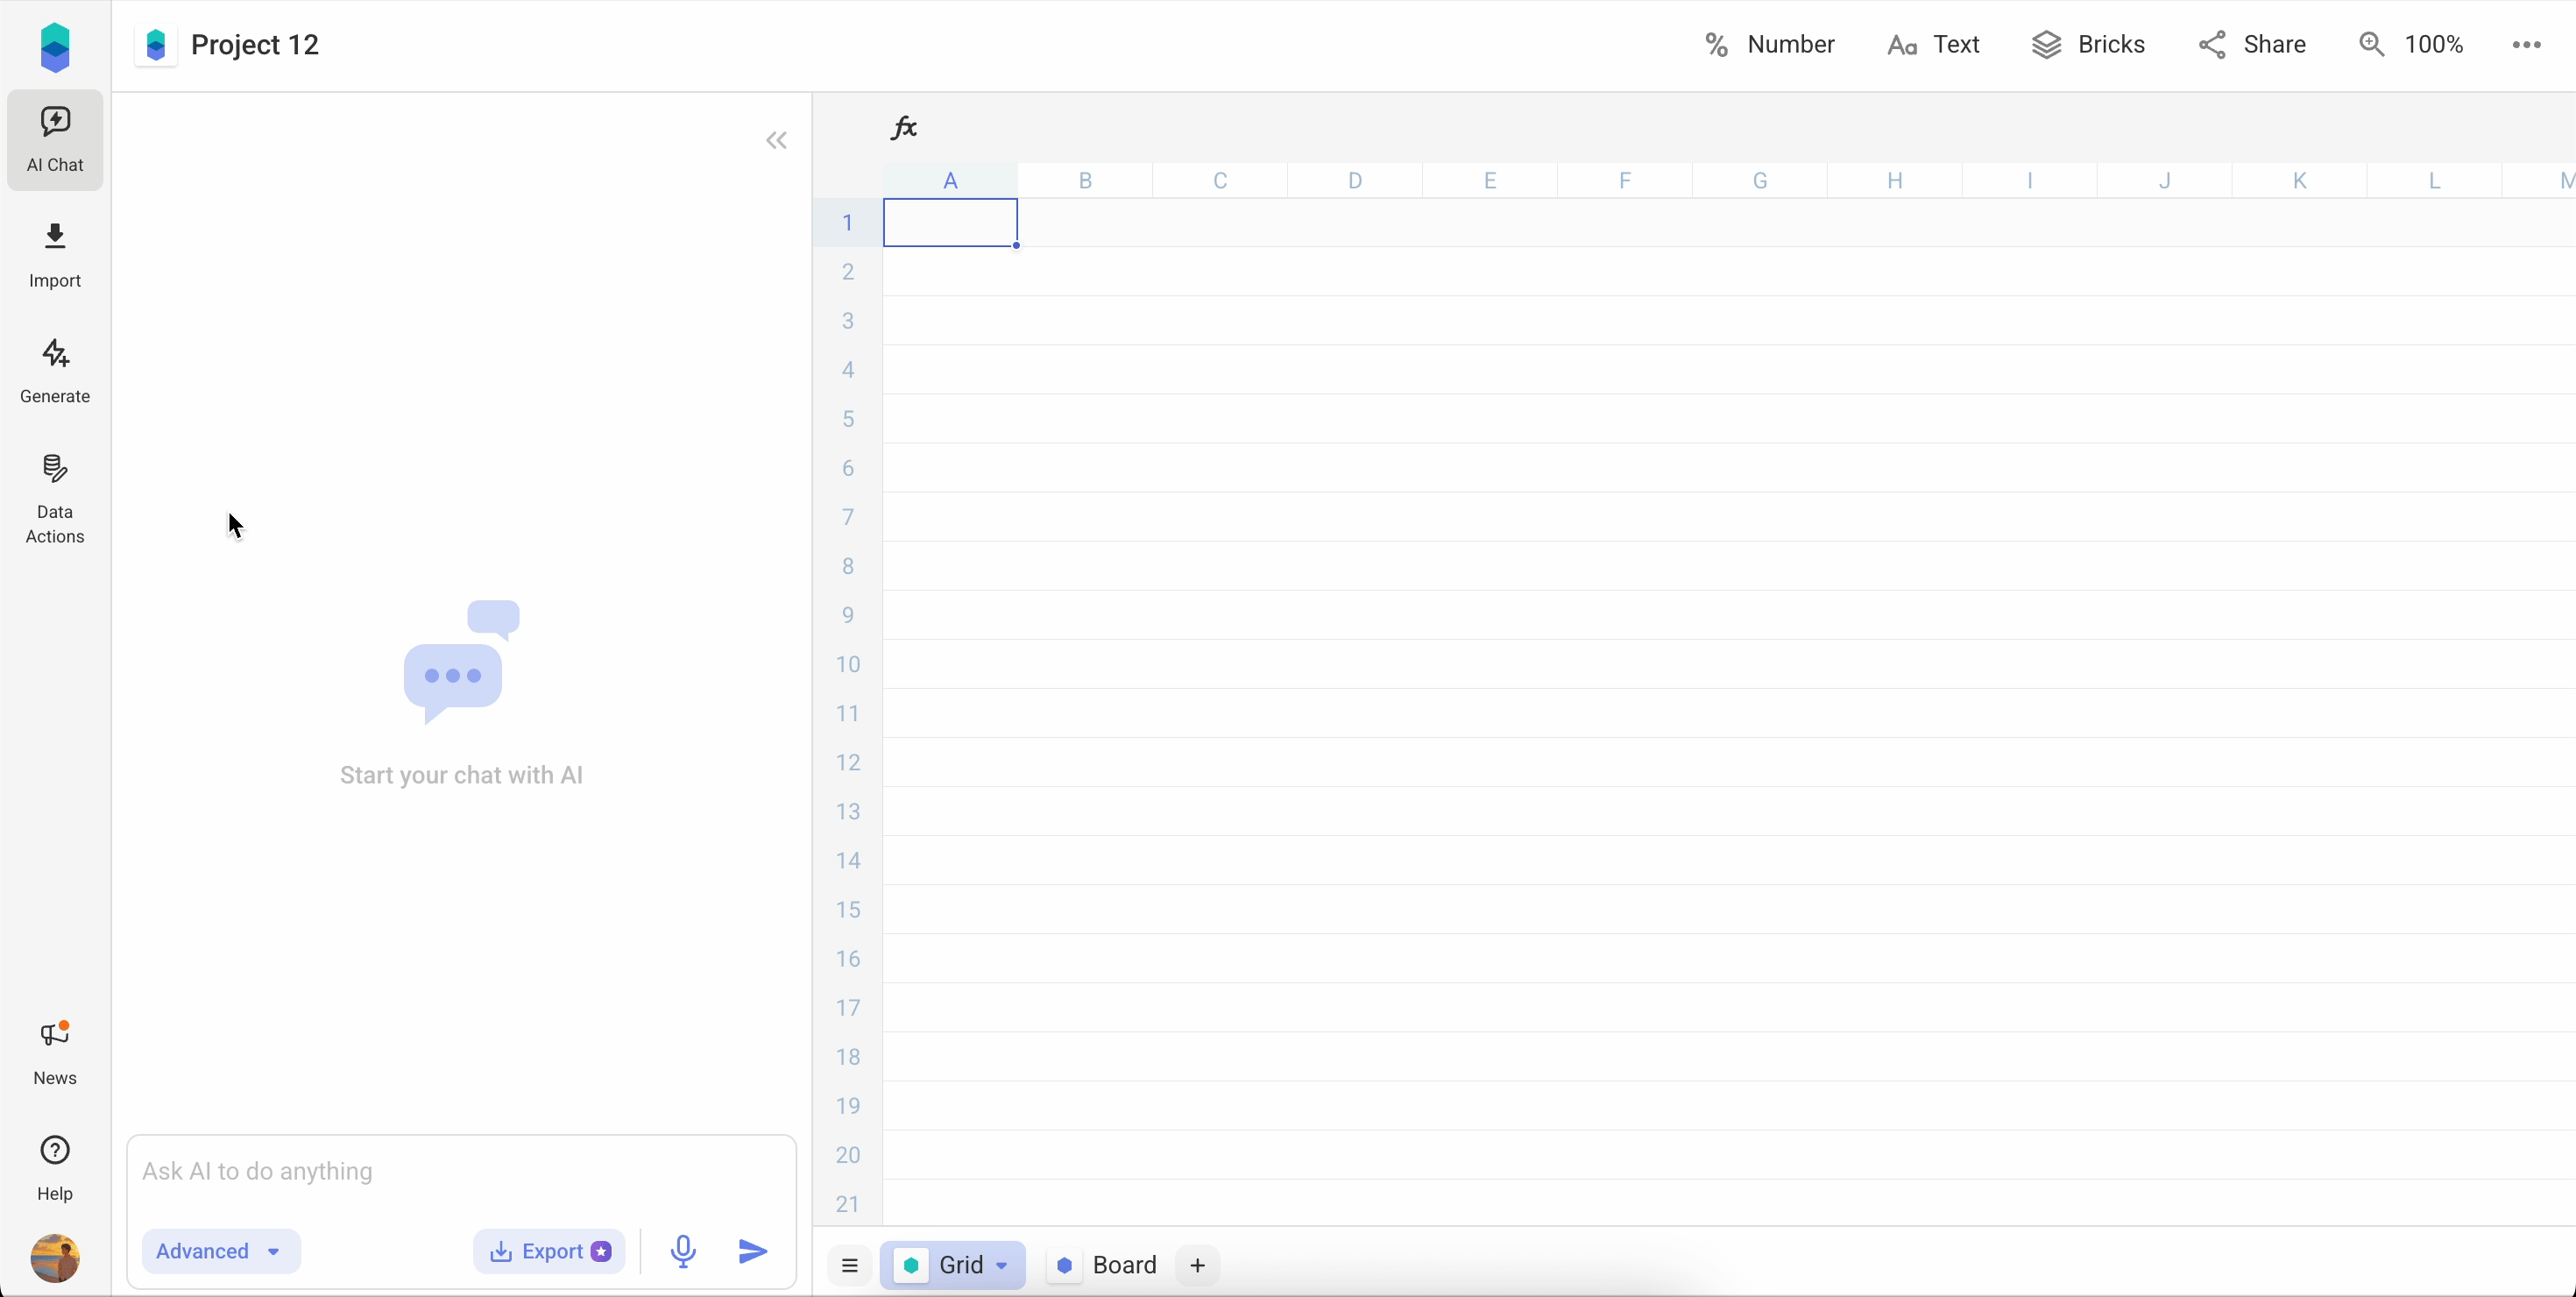Toggle Text formatting mode
This screenshot has width=2576, height=1297.
tap(1932, 43)
